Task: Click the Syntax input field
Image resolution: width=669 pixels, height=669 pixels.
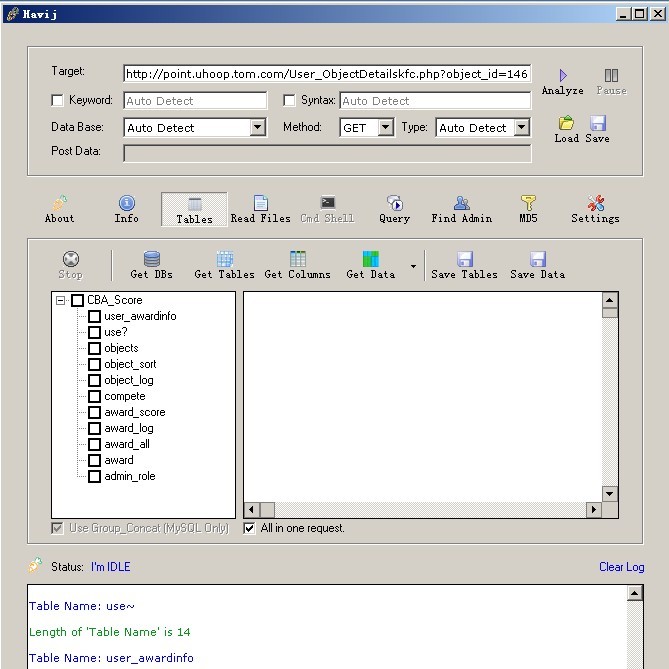Action: 435,101
